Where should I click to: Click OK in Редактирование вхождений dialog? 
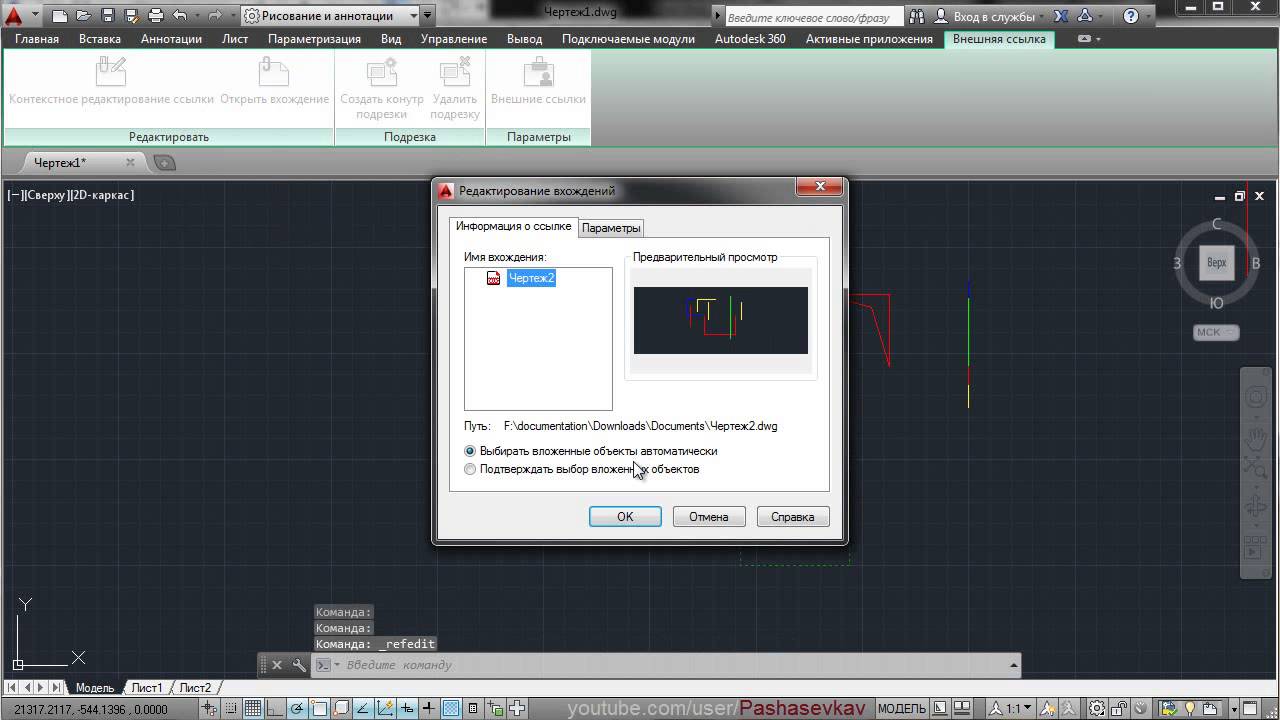[x=625, y=517]
